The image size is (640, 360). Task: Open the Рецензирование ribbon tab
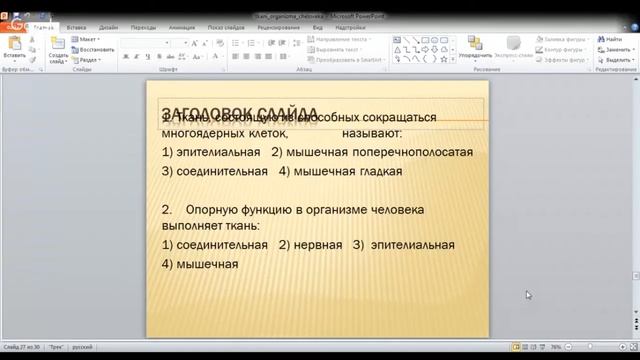point(278,27)
